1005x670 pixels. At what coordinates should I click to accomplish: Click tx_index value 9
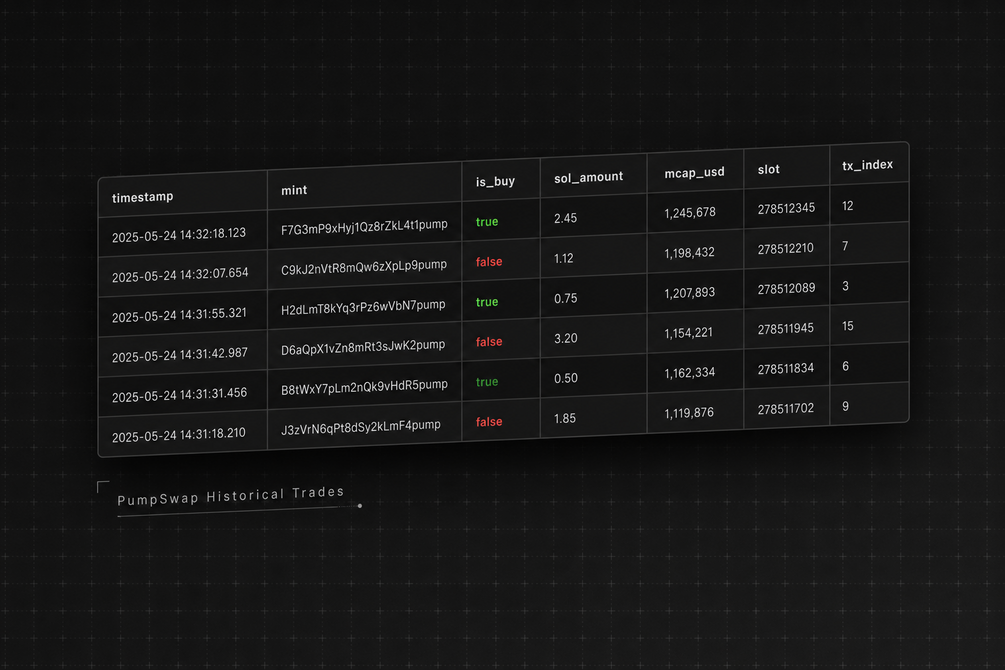845,406
